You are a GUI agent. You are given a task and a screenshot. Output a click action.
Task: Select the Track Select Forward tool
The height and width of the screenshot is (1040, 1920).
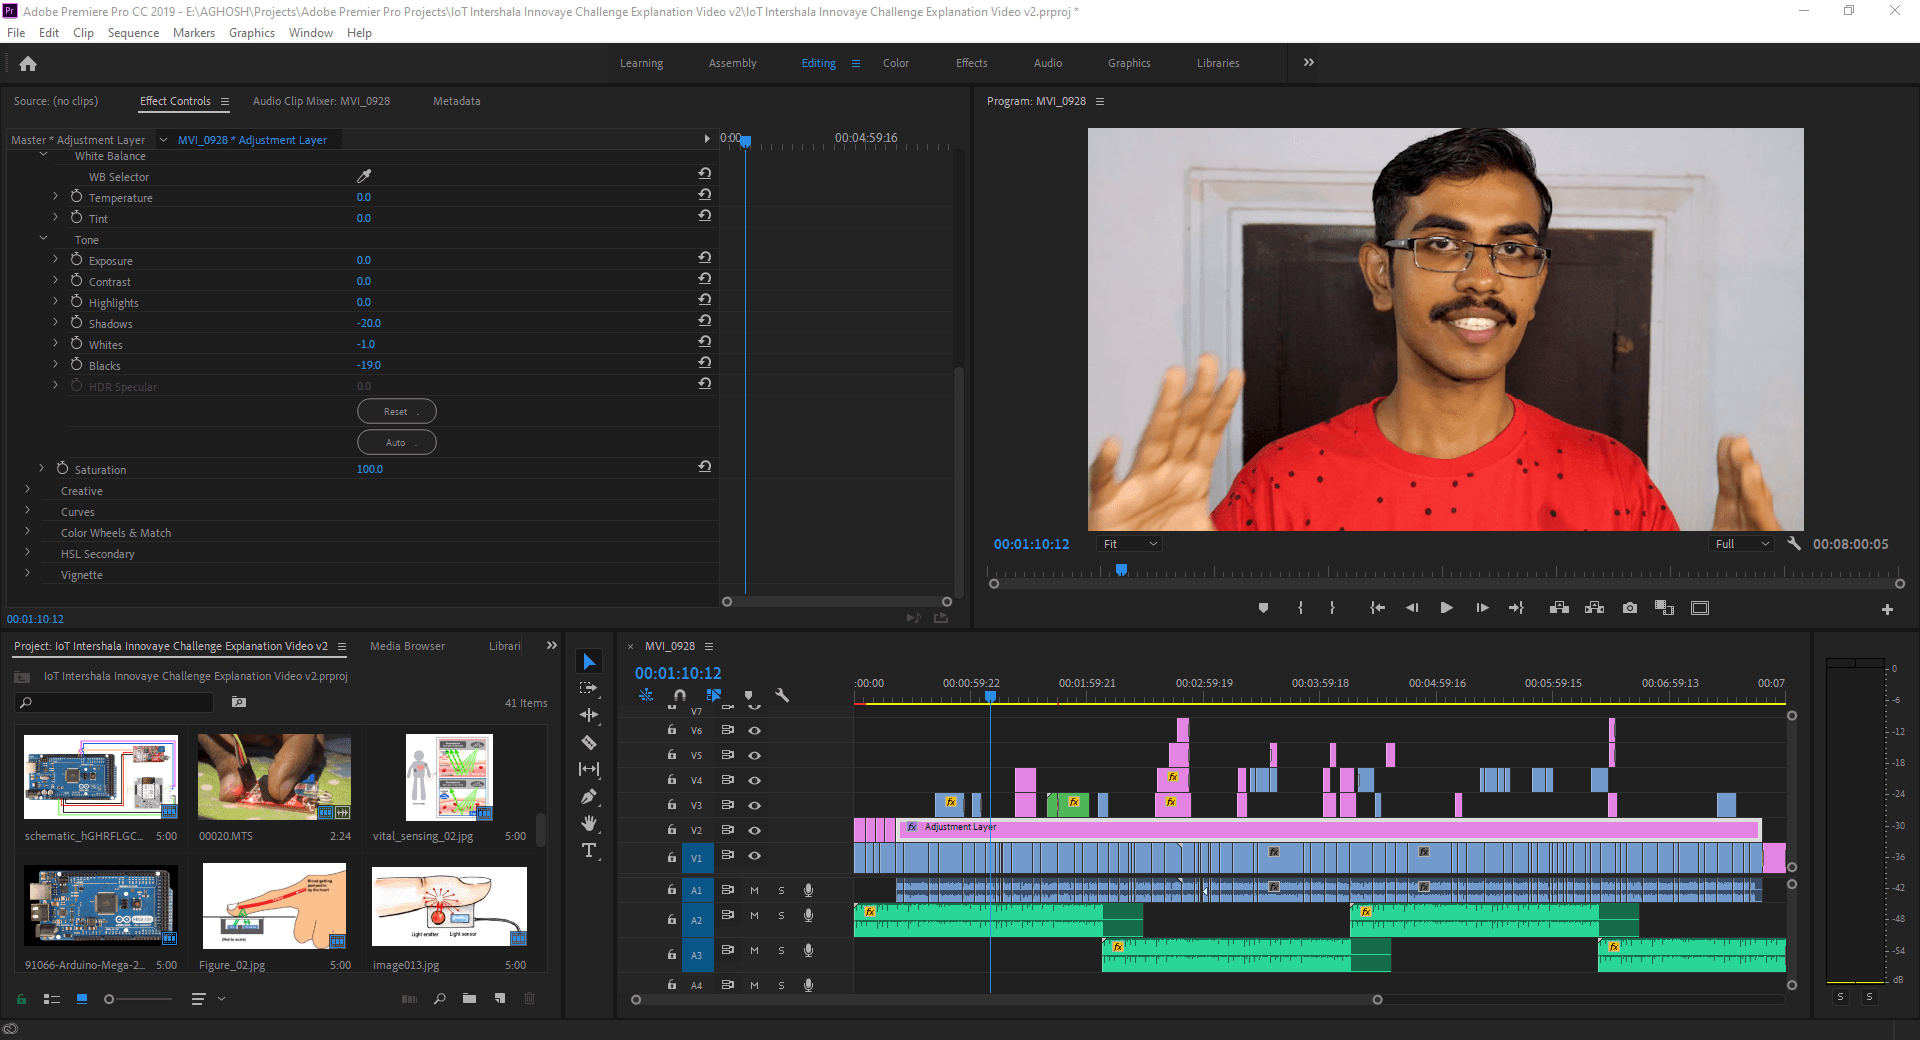589,689
